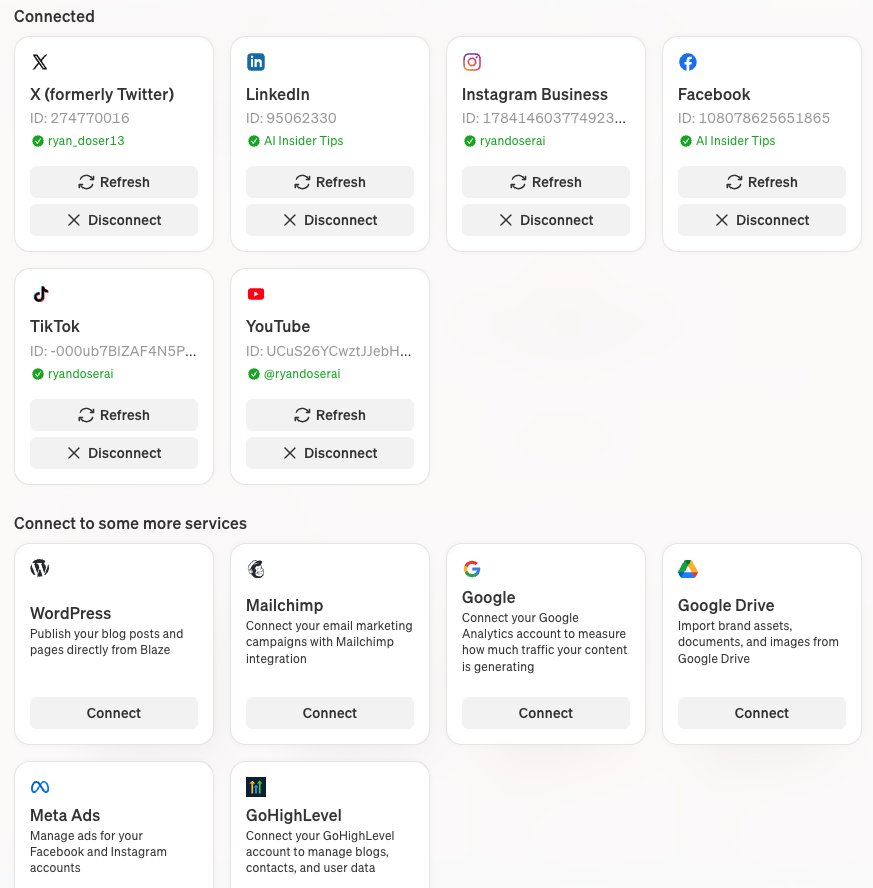Refresh the X (formerly Twitter) connection
Image resolution: width=873 pixels, height=888 pixels.
[113, 182]
